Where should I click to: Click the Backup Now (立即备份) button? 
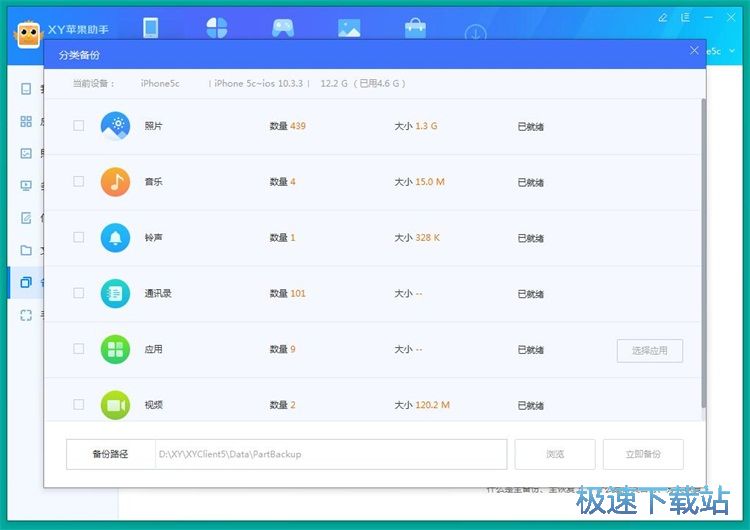[643, 454]
